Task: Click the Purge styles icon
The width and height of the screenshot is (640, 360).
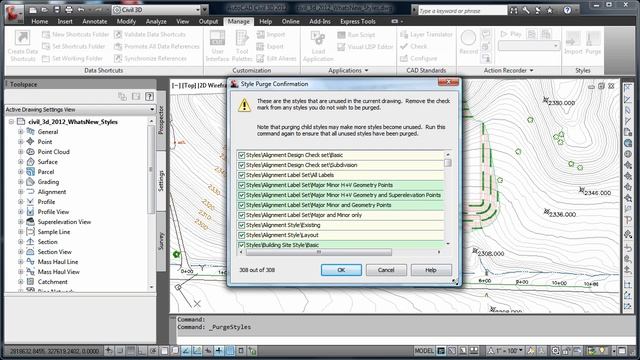Action: [x=593, y=38]
